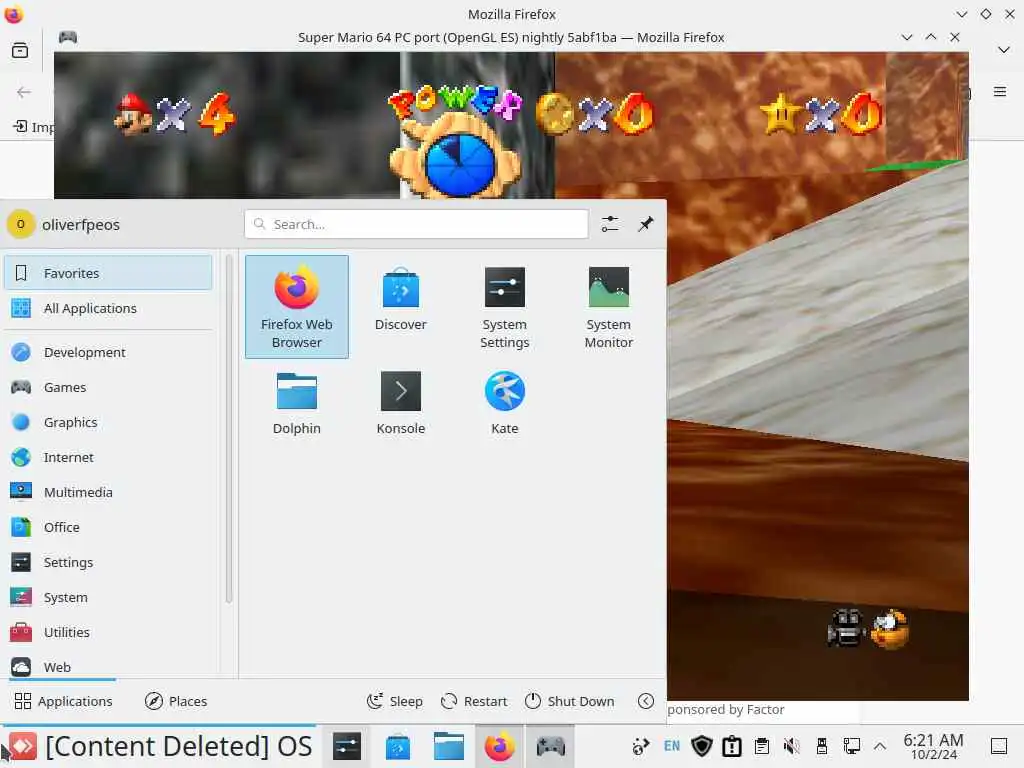
Task: Open the System category
Action: coord(108,598)
